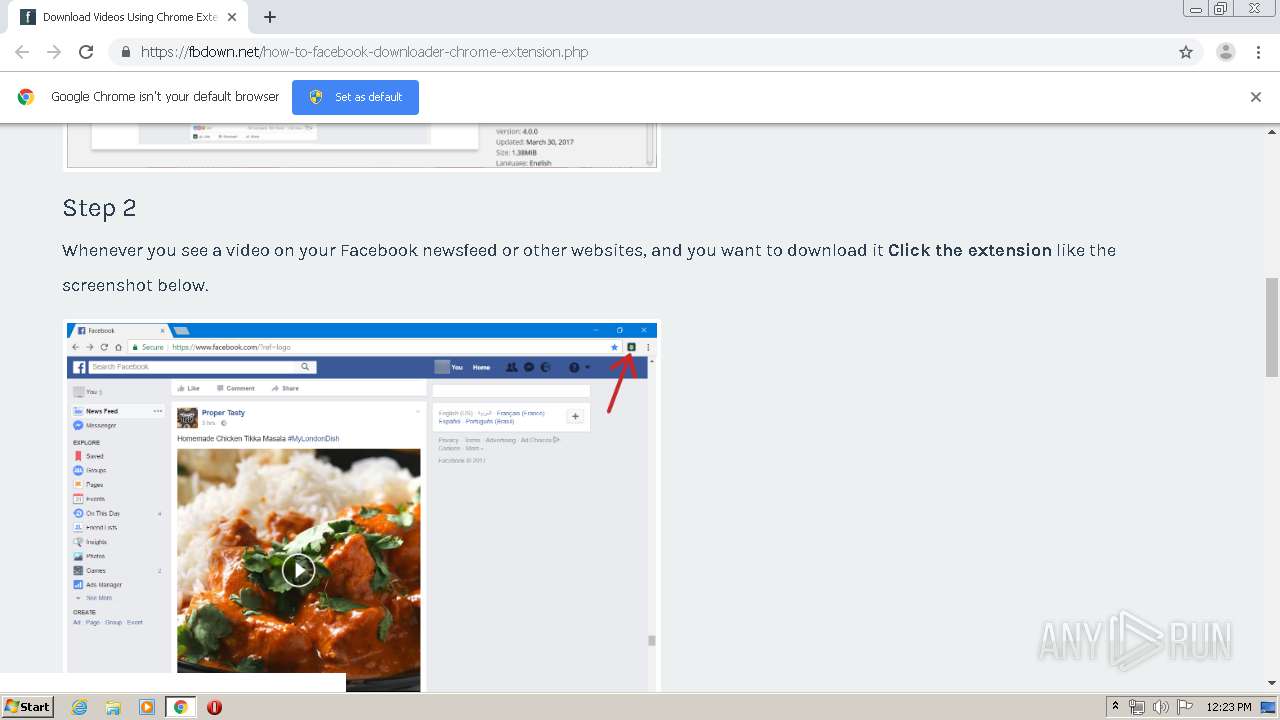Click the 12:23 PM system clock

(x=1229, y=707)
